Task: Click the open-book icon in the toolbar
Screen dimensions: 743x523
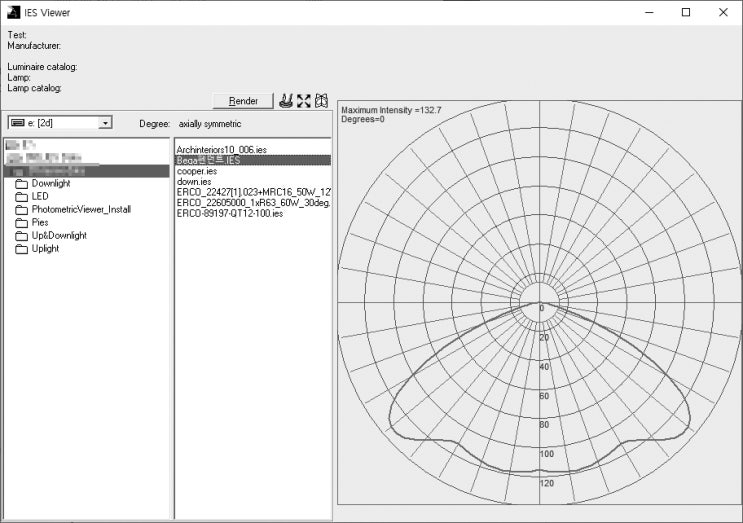Action: (x=321, y=101)
